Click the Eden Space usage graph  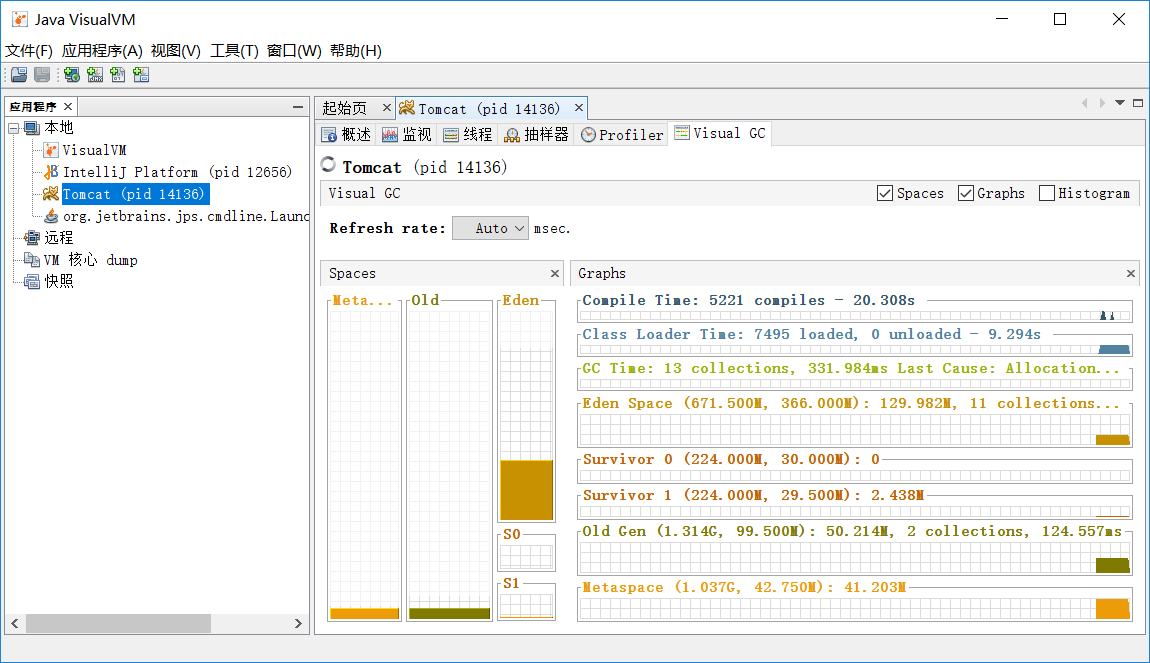[854, 430]
